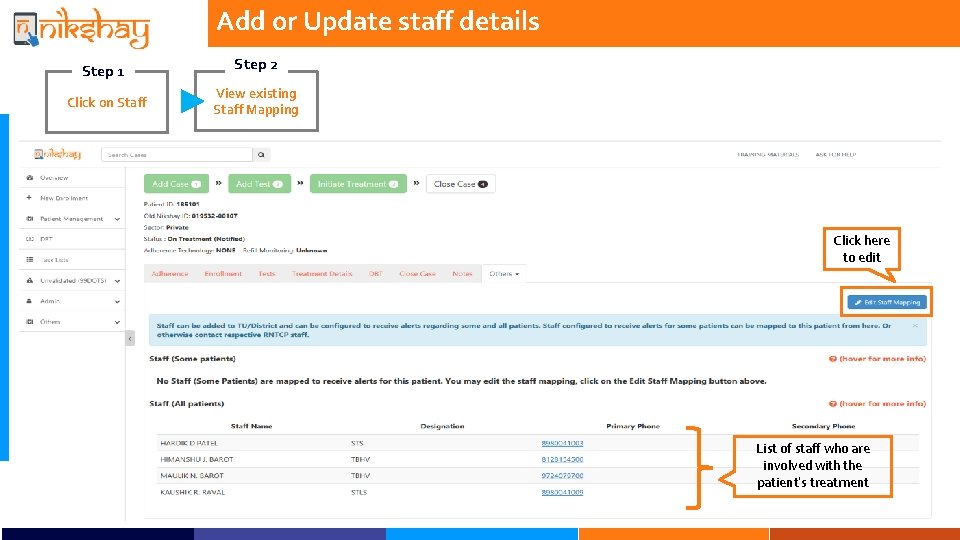Image resolution: width=960 pixels, height=540 pixels.
Task: Click the DBT sidebar icon
Action: 29,239
